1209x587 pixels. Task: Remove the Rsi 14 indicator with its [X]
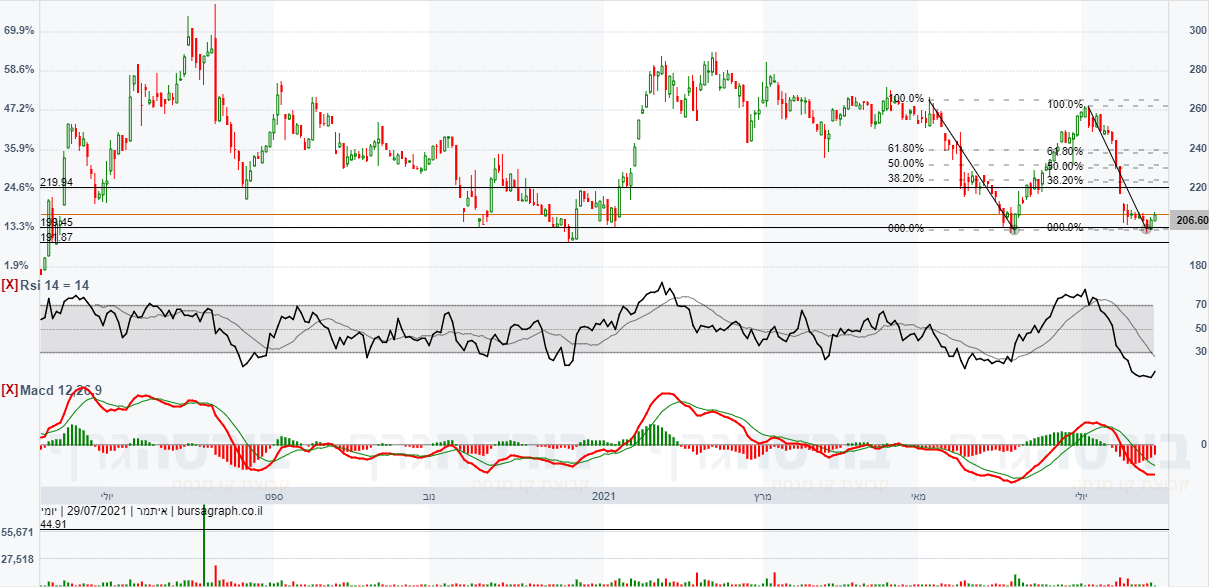point(9,285)
